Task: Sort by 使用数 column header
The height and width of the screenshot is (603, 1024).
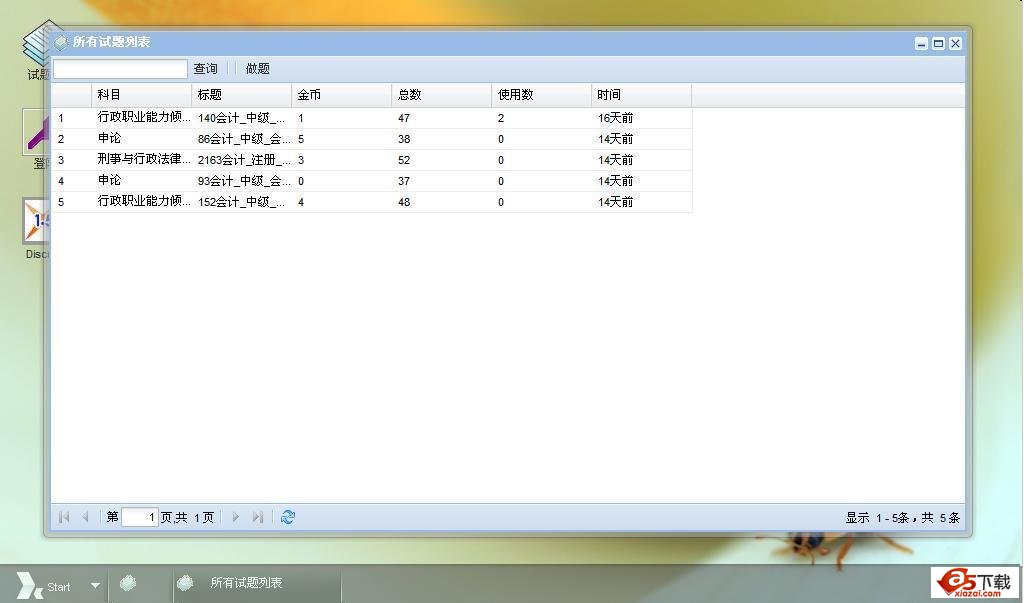Action: point(541,95)
